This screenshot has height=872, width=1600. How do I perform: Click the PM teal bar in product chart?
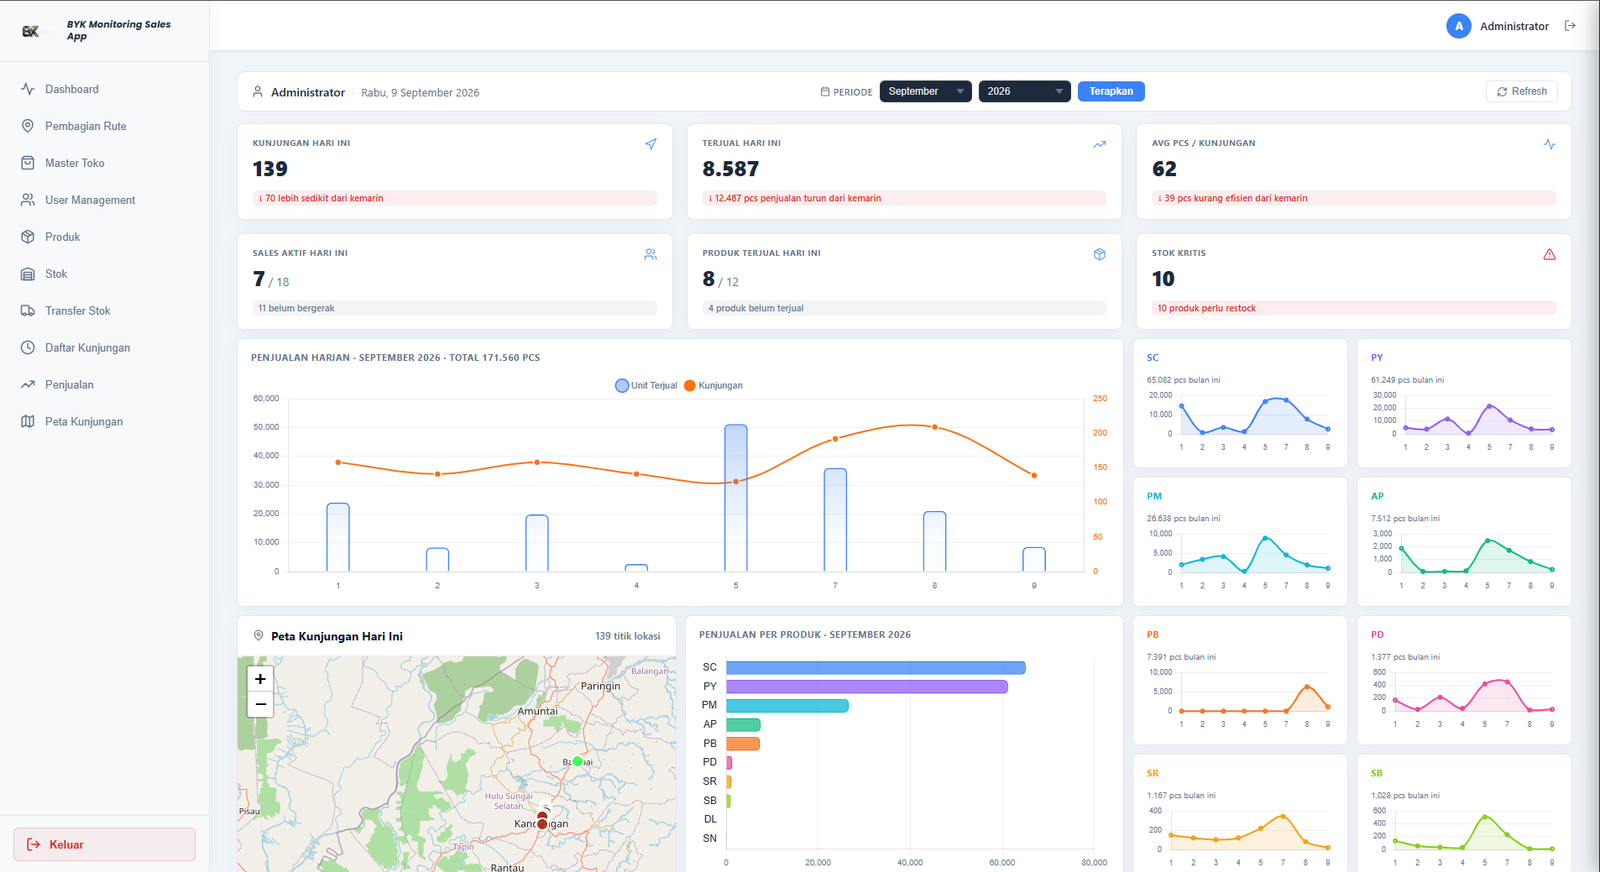click(x=787, y=705)
